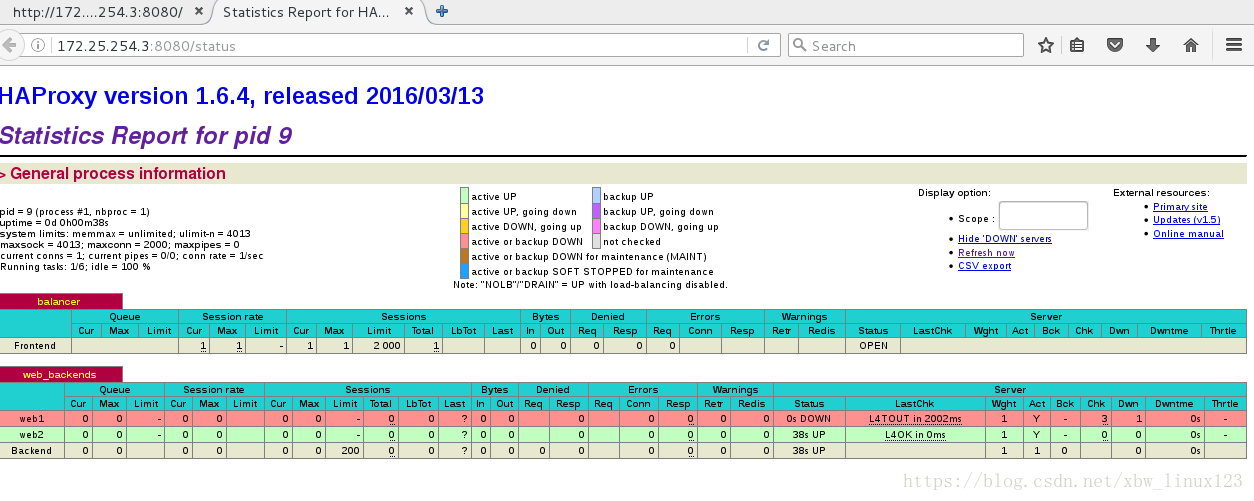The image size is (1254, 501).
Task: Click the NOLB/DRAIN note text
Action: click(590, 284)
